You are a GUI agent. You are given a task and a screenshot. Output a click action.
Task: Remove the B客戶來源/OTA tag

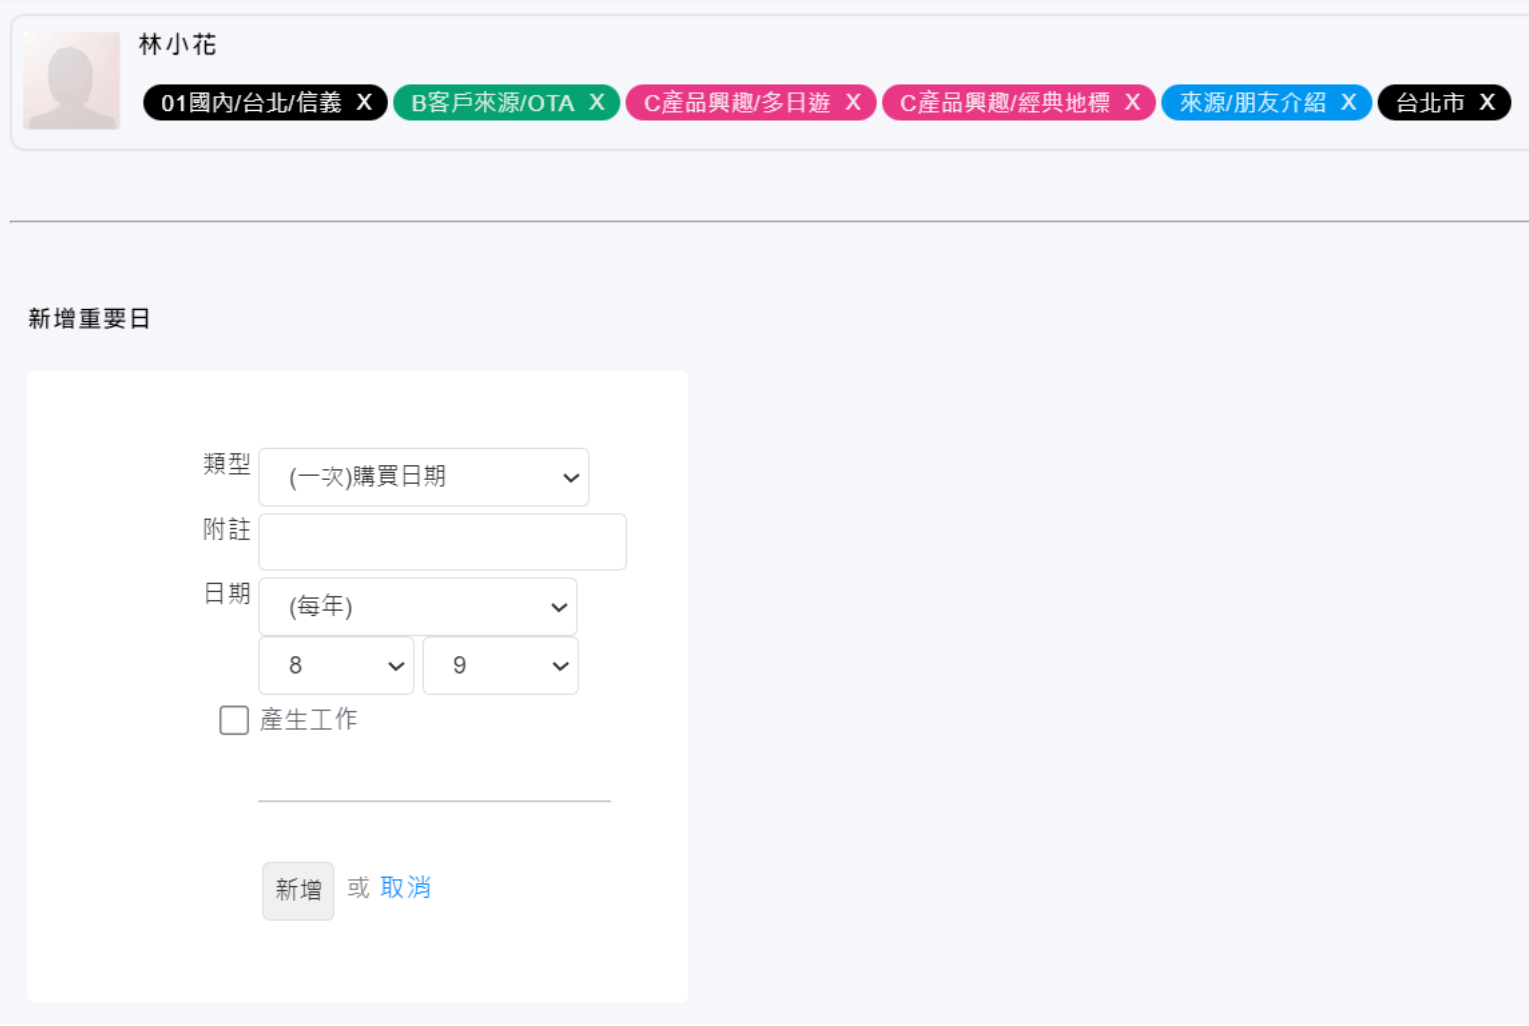coord(597,103)
